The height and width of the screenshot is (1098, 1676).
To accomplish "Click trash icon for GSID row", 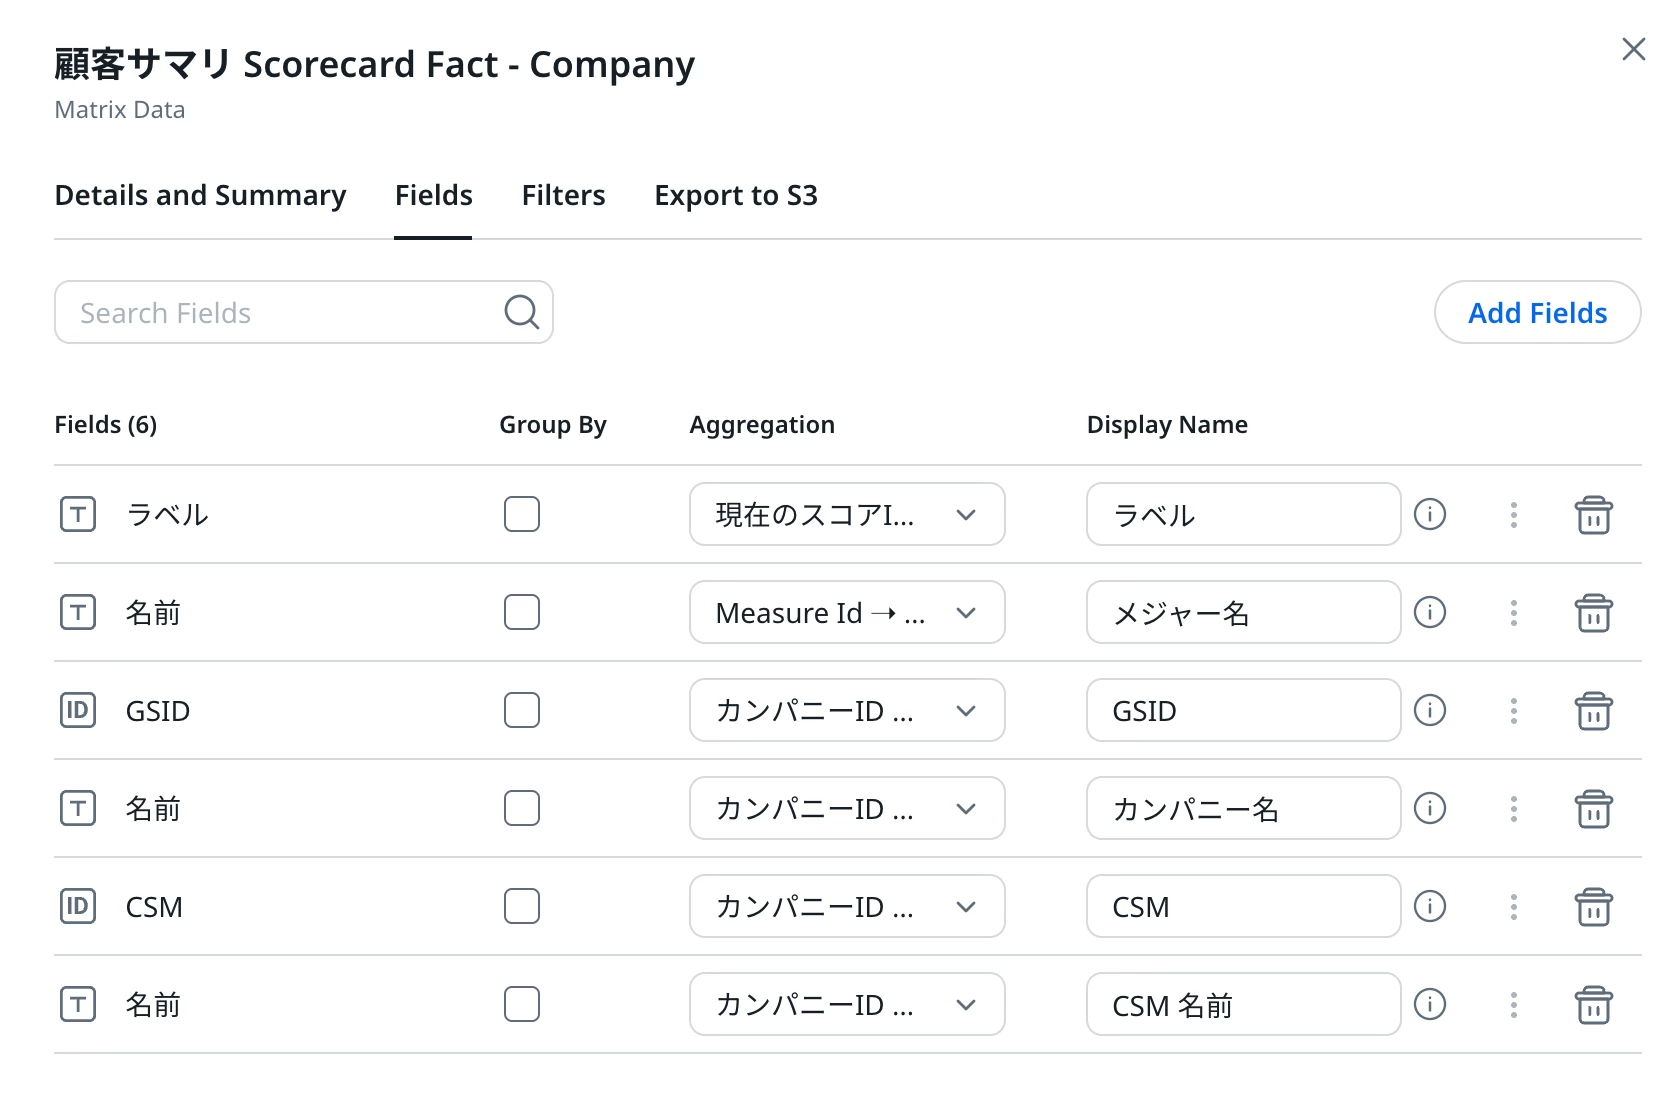I will click(x=1593, y=711).
